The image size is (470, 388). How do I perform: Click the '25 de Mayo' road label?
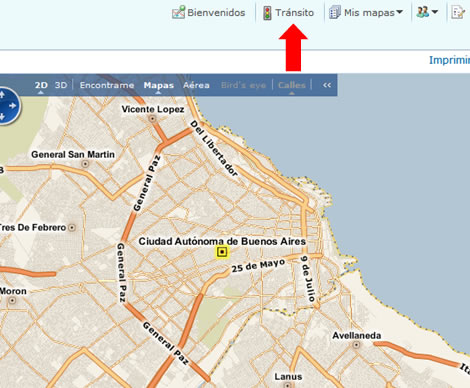click(x=258, y=266)
